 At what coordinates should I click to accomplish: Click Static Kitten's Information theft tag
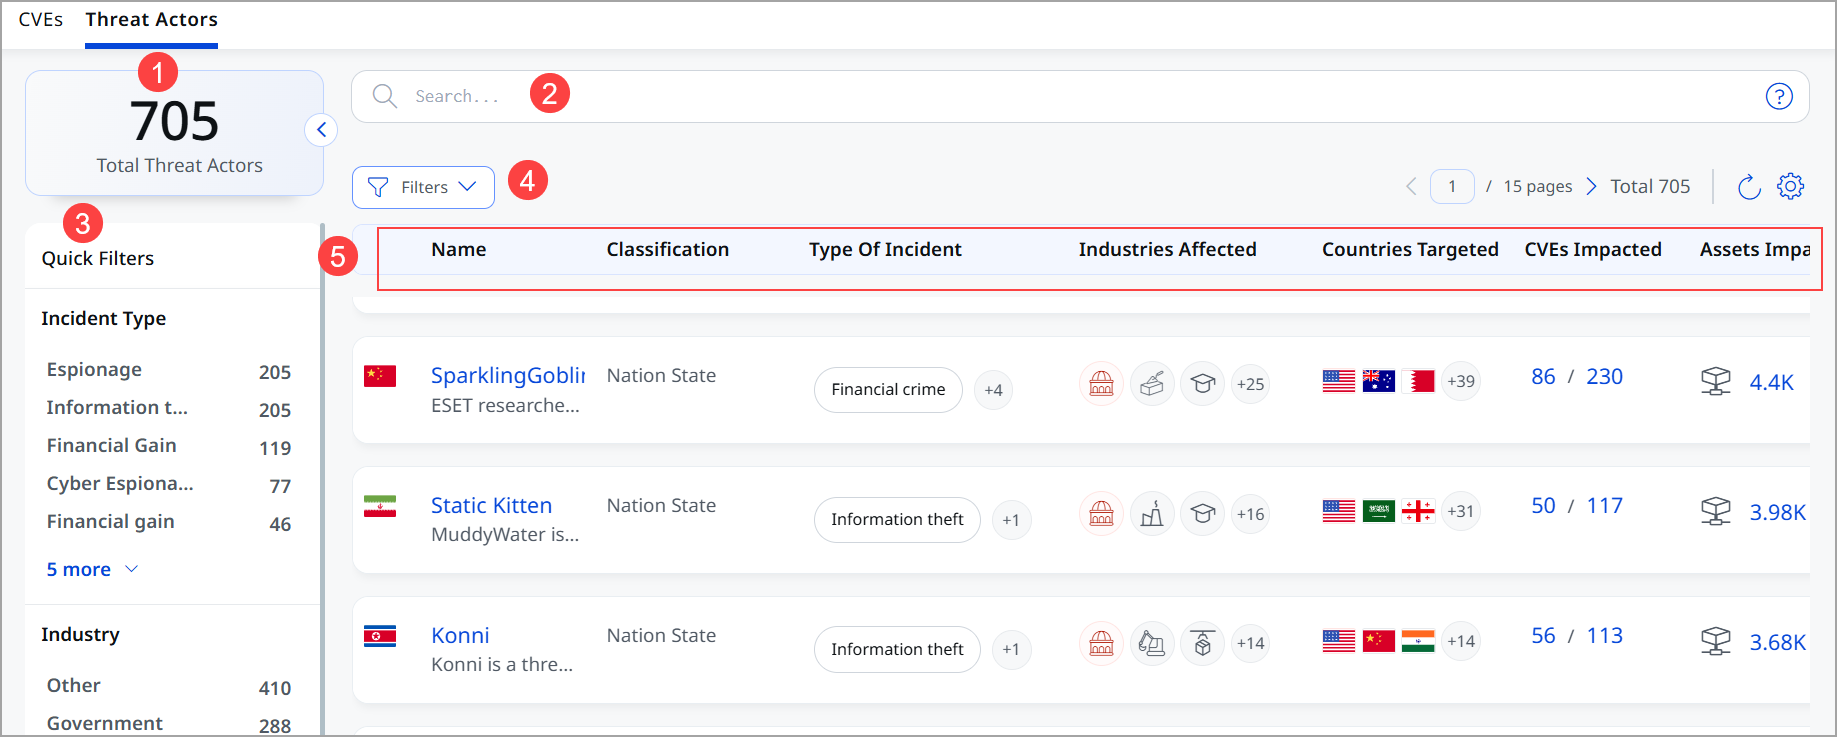[x=897, y=520]
